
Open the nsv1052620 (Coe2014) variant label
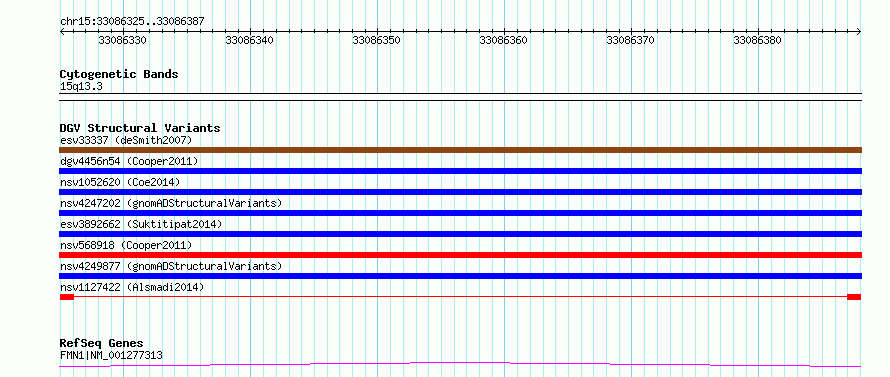[120, 182]
